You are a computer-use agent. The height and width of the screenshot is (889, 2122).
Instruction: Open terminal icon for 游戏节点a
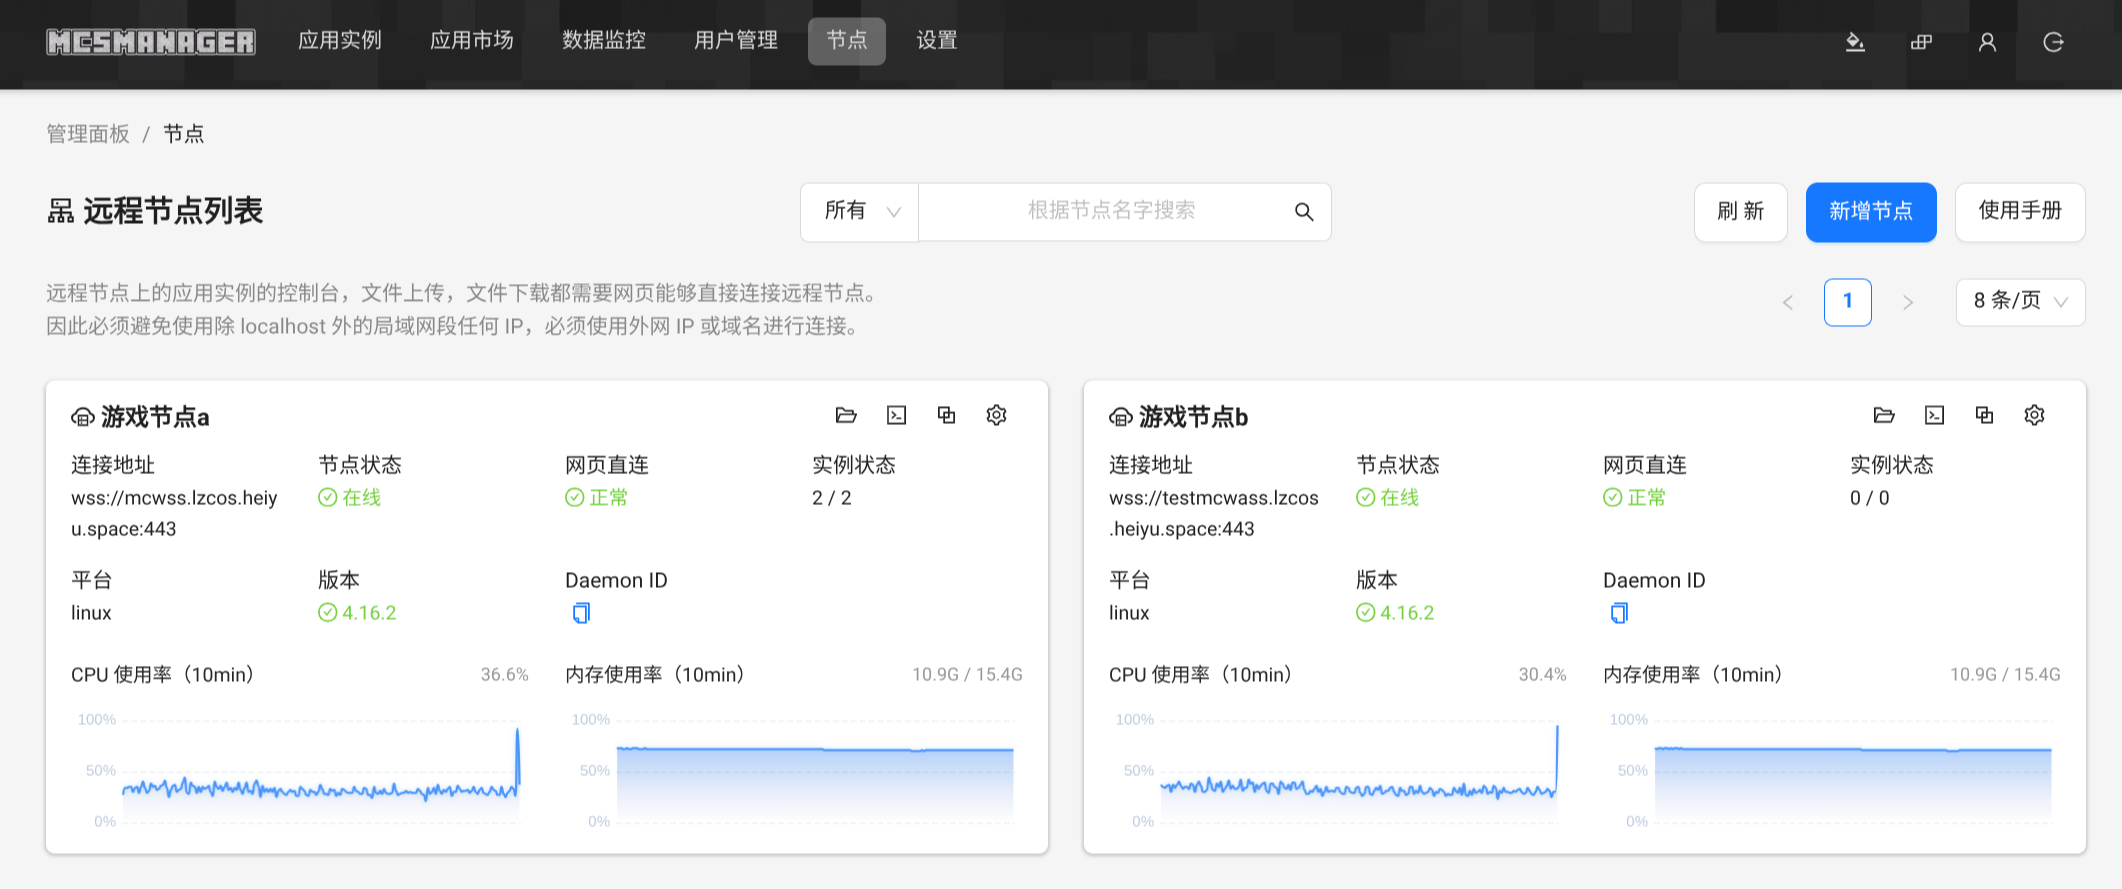[x=896, y=415]
